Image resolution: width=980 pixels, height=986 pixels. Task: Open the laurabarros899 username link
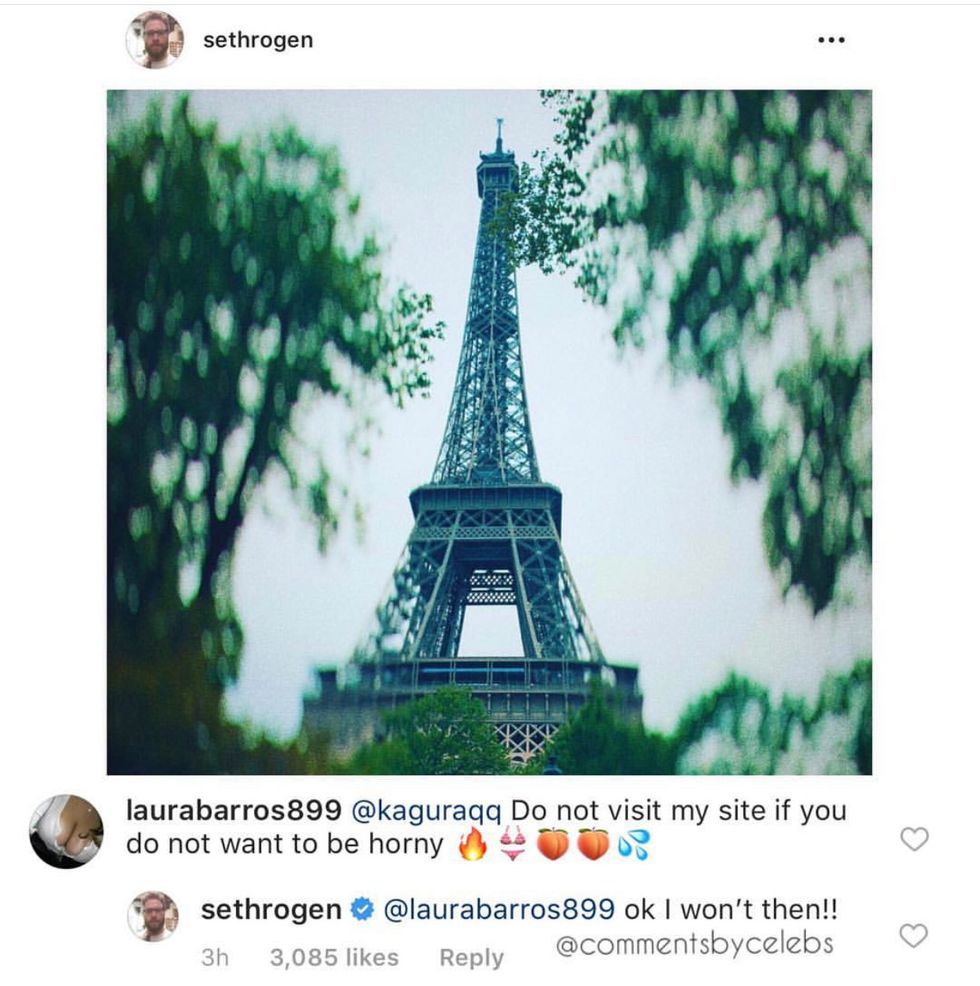(233, 811)
